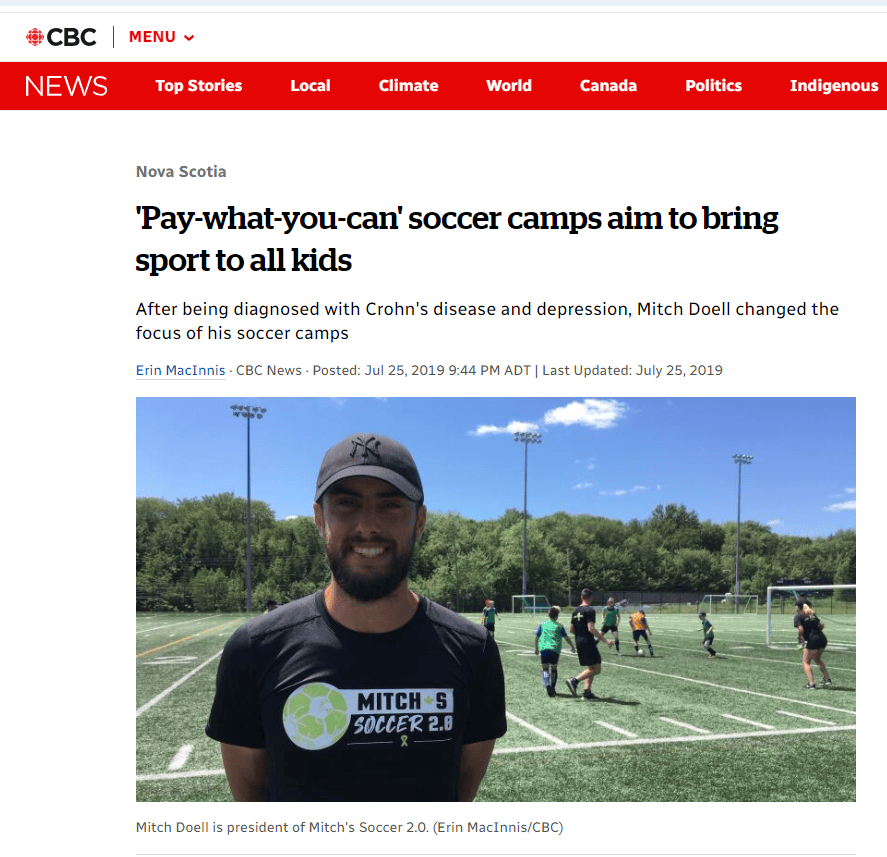The width and height of the screenshot is (887, 857).
Task: Click the 'Pay-what-you-can' article headline
Action: click(x=457, y=239)
